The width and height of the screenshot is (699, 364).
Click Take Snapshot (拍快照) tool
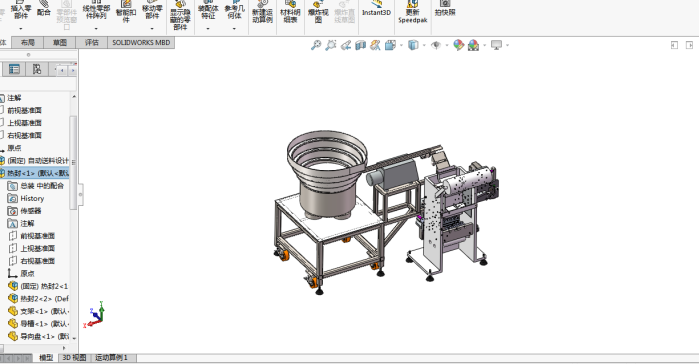[445, 9]
